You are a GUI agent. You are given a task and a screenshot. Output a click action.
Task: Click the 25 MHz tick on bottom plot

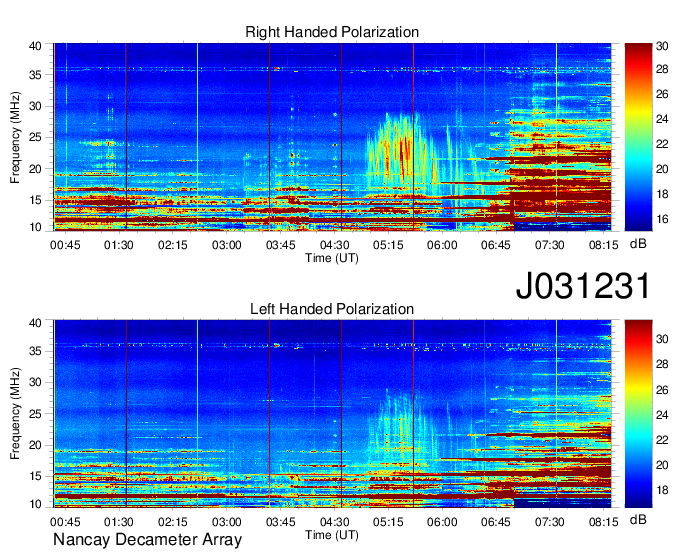tap(35, 414)
